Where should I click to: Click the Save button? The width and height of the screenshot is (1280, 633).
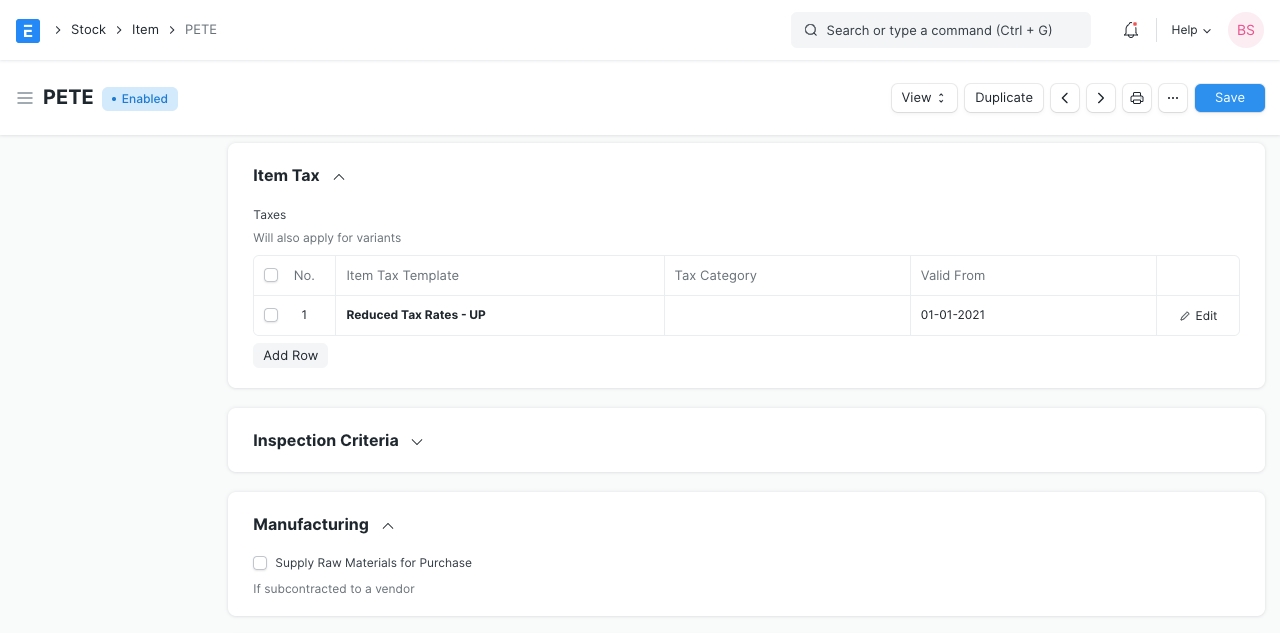pyautogui.click(x=1230, y=98)
